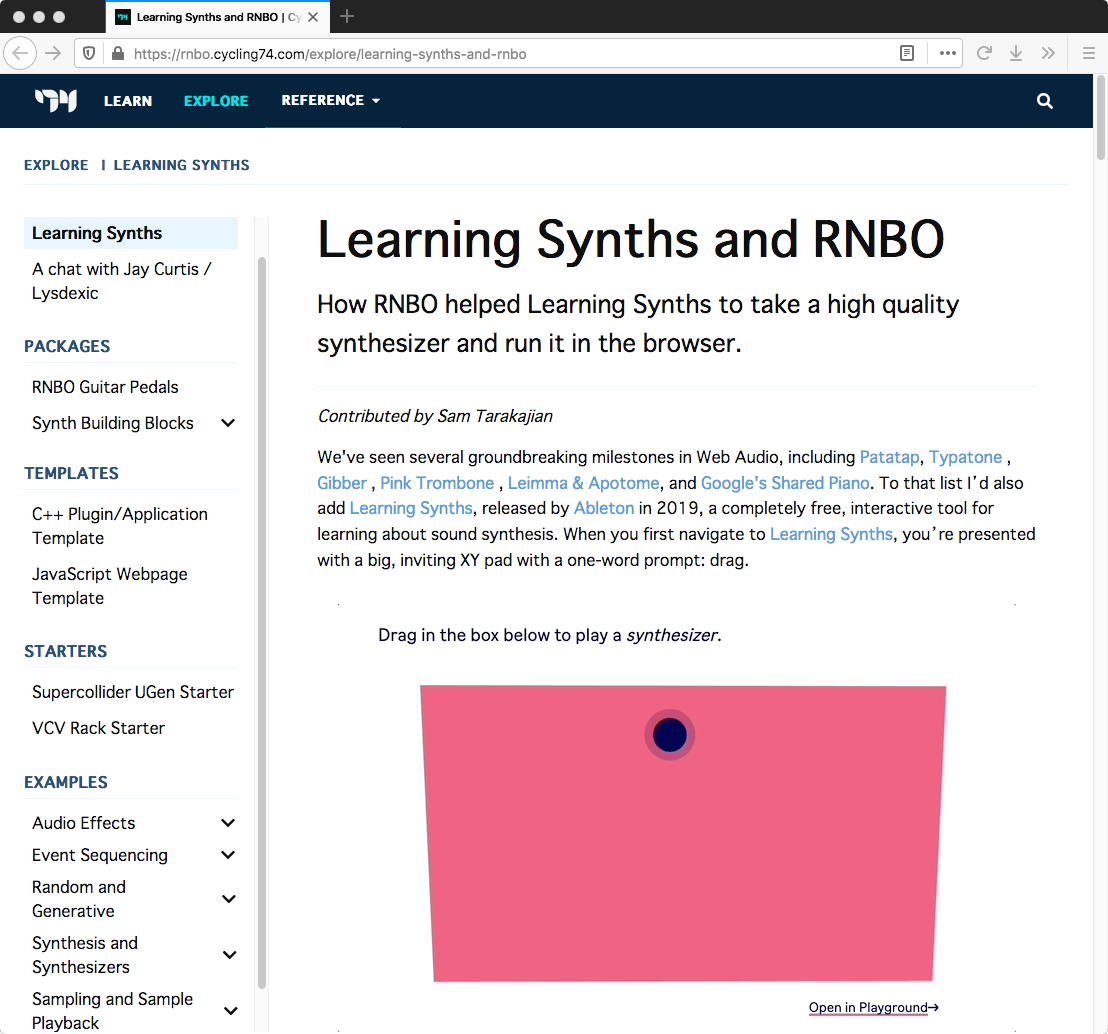Viewport: 1108px width, 1034px height.
Task: Open the EXPLORE nav item
Action: pyautogui.click(x=216, y=101)
